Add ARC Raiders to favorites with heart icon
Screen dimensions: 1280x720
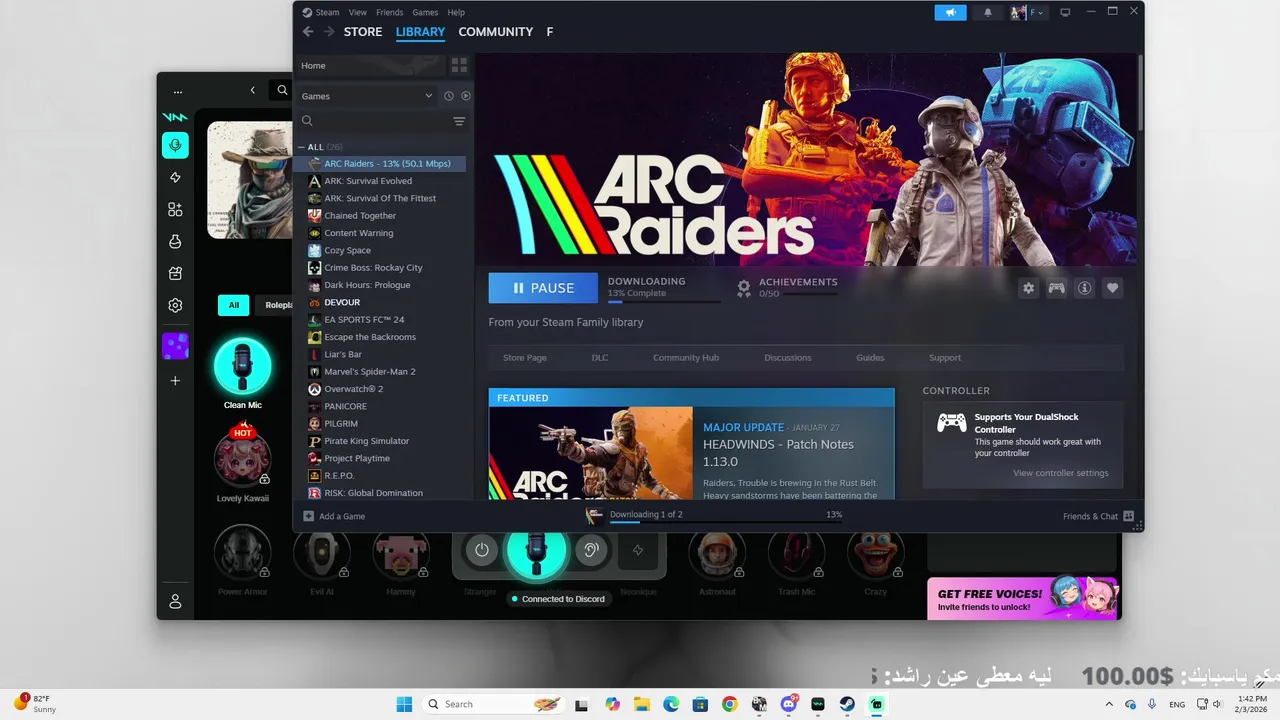click(x=1112, y=288)
